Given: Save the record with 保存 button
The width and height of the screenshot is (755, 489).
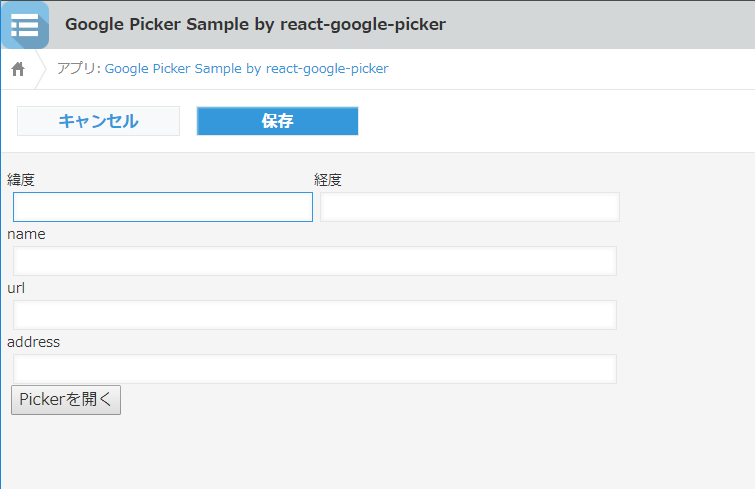Looking at the screenshot, I should click(x=277, y=121).
